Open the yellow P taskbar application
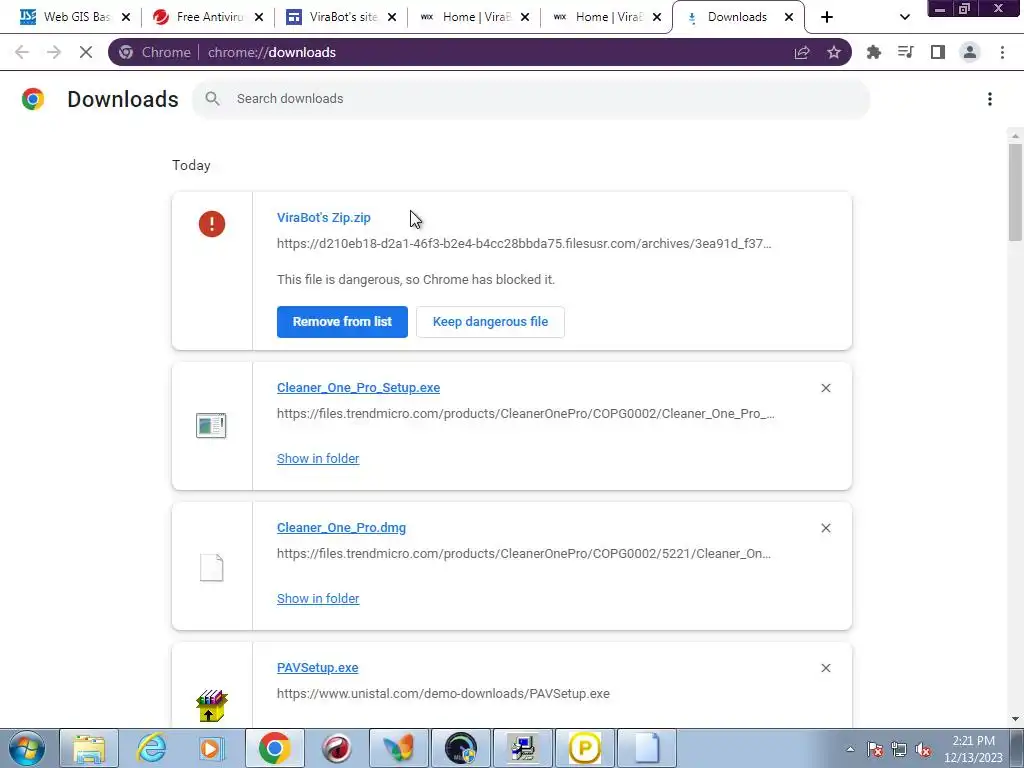 tap(584, 748)
